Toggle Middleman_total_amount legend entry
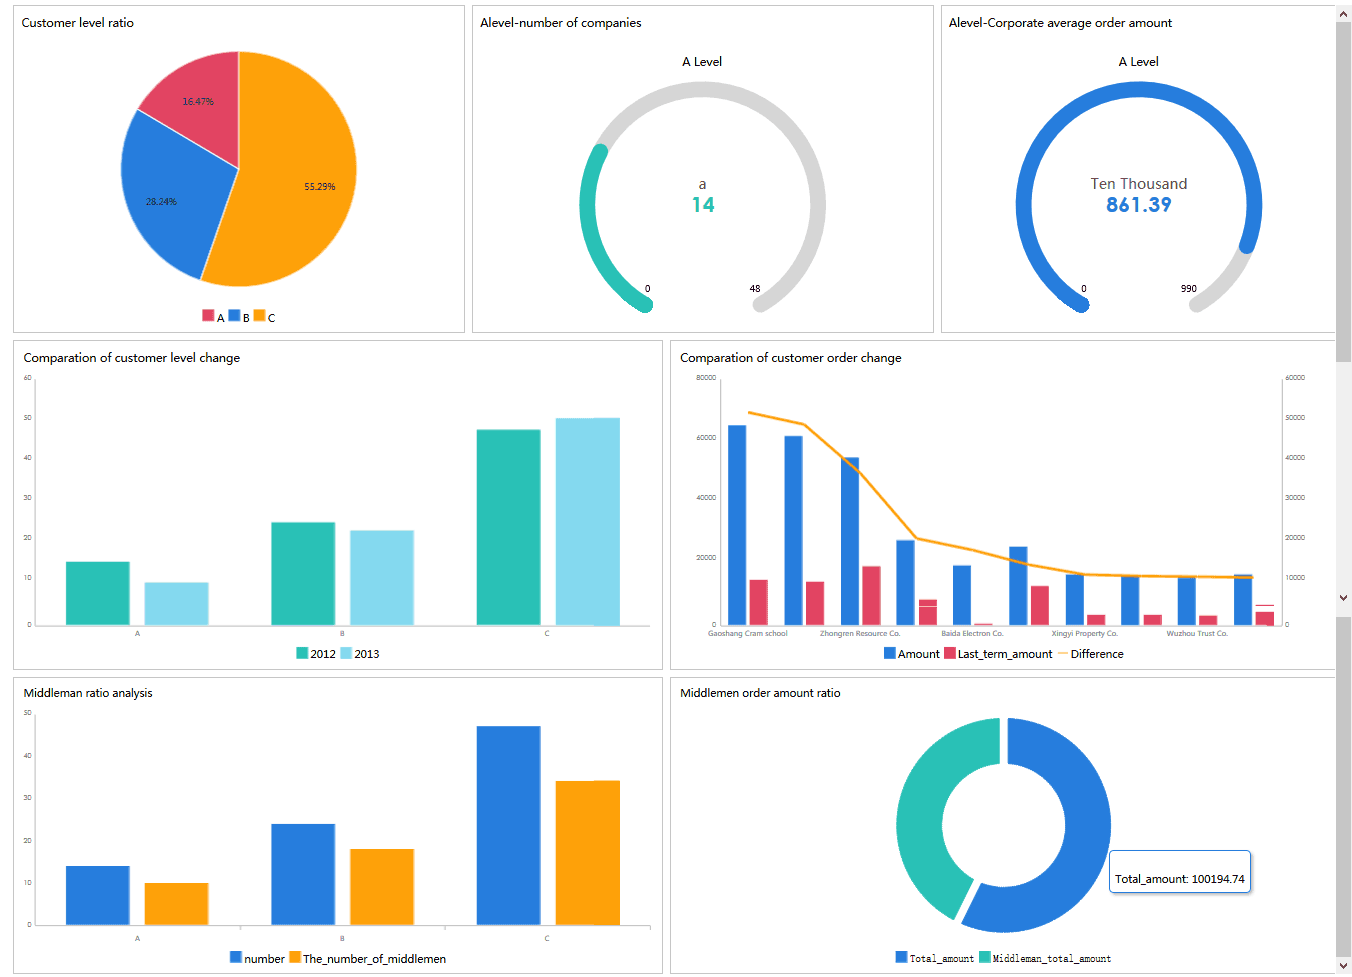This screenshot has width=1352, height=977. (x=1045, y=959)
